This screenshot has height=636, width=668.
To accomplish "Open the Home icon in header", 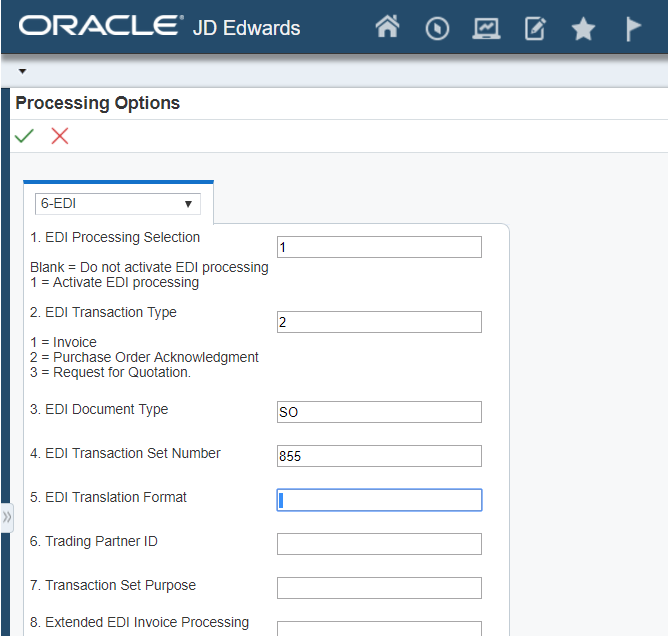I will tap(387, 27).
